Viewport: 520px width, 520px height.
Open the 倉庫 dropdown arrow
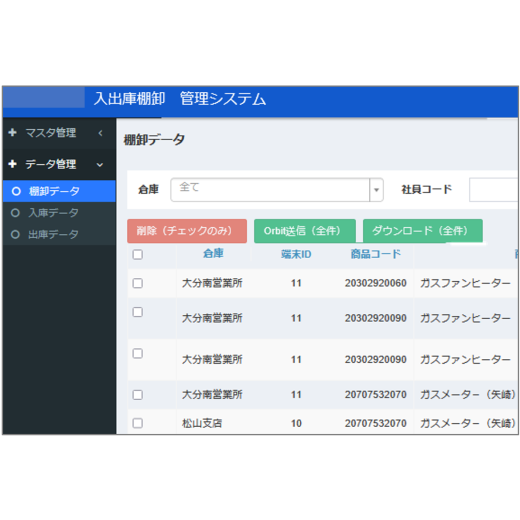[376, 190]
